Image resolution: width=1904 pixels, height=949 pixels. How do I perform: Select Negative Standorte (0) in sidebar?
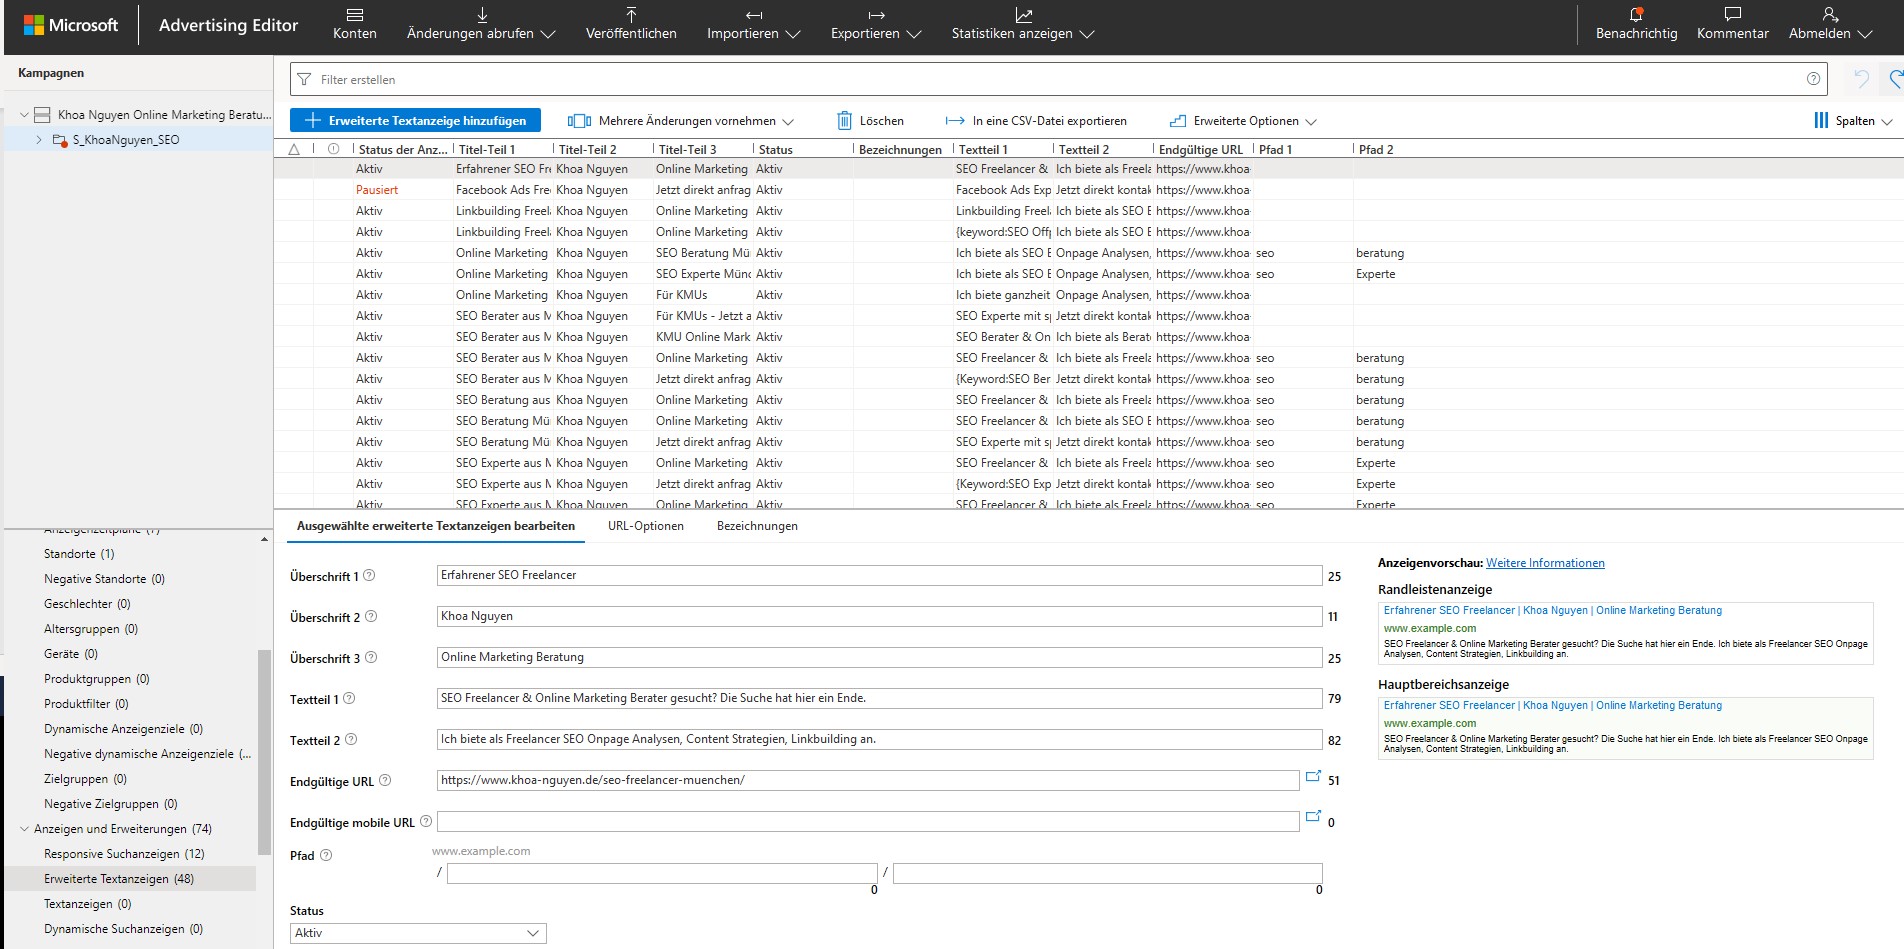click(104, 579)
